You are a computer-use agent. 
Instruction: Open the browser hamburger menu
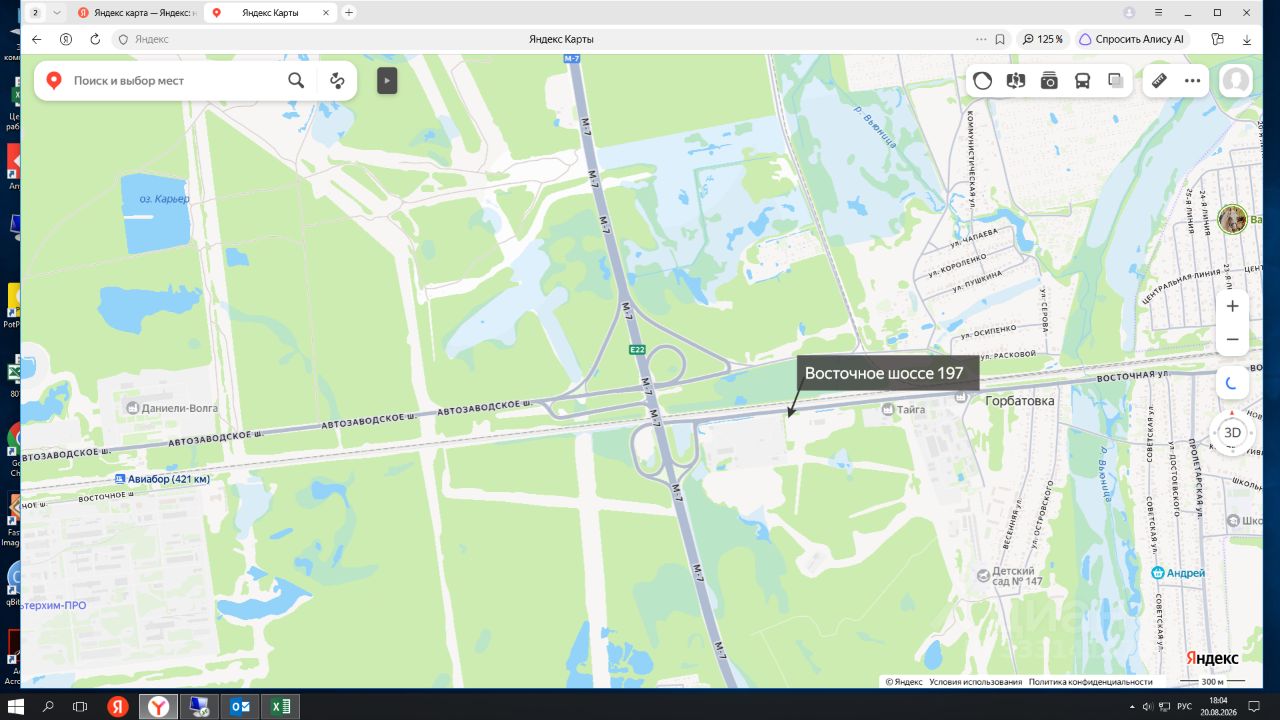(1159, 13)
